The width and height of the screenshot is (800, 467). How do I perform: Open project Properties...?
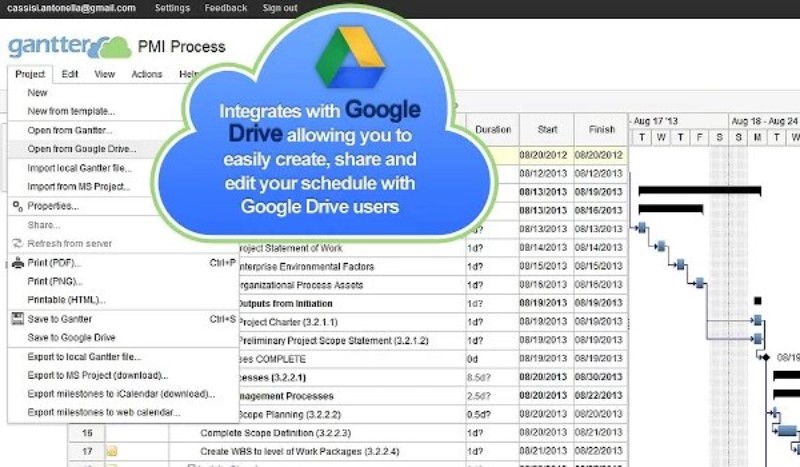[53, 206]
